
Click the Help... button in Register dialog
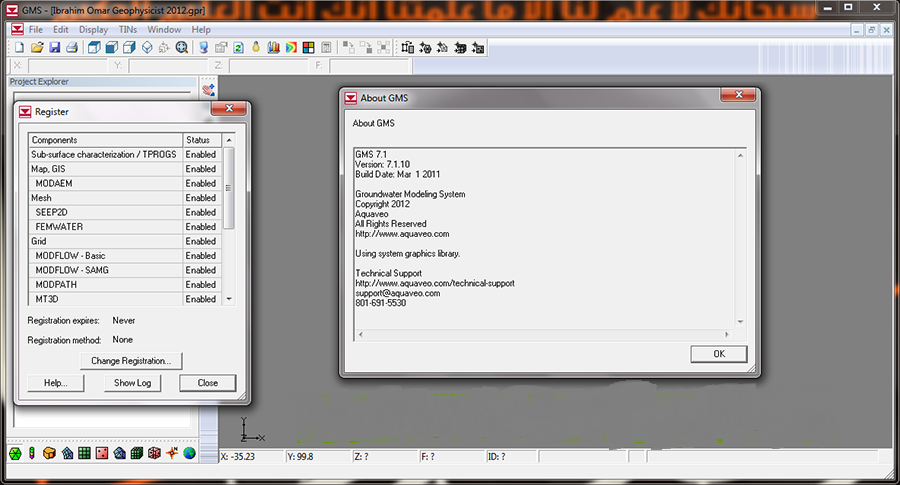pyautogui.click(x=56, y=383)
